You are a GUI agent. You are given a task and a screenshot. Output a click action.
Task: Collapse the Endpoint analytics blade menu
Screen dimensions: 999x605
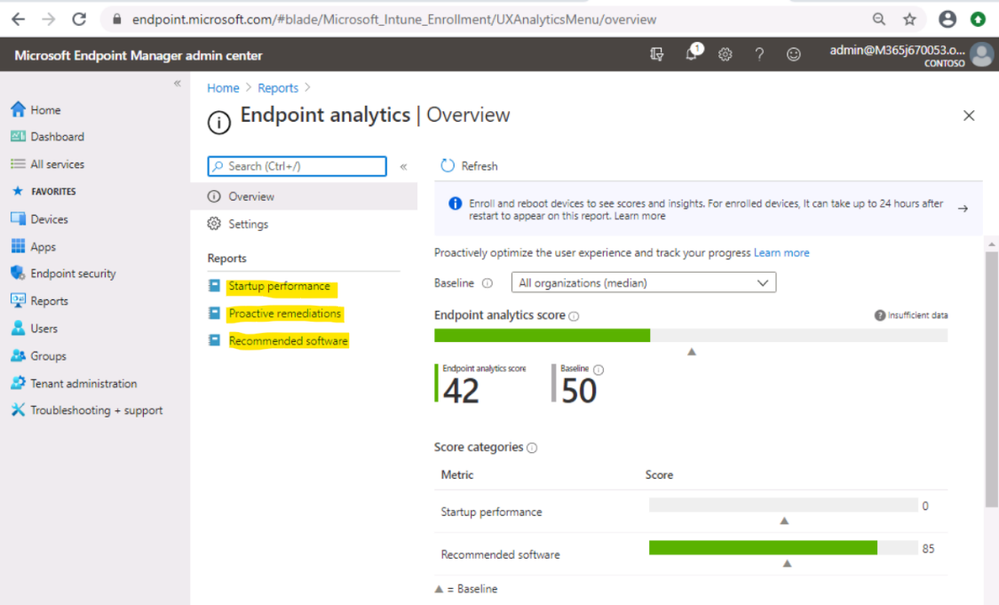(403, 166)
